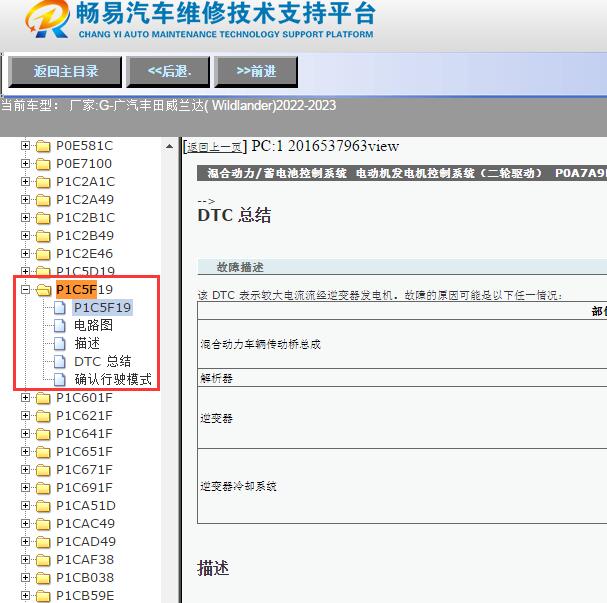Screen dimensions: 607x603
Task: Expand the P1C601F tree node
Action: [x=25, y=397]
